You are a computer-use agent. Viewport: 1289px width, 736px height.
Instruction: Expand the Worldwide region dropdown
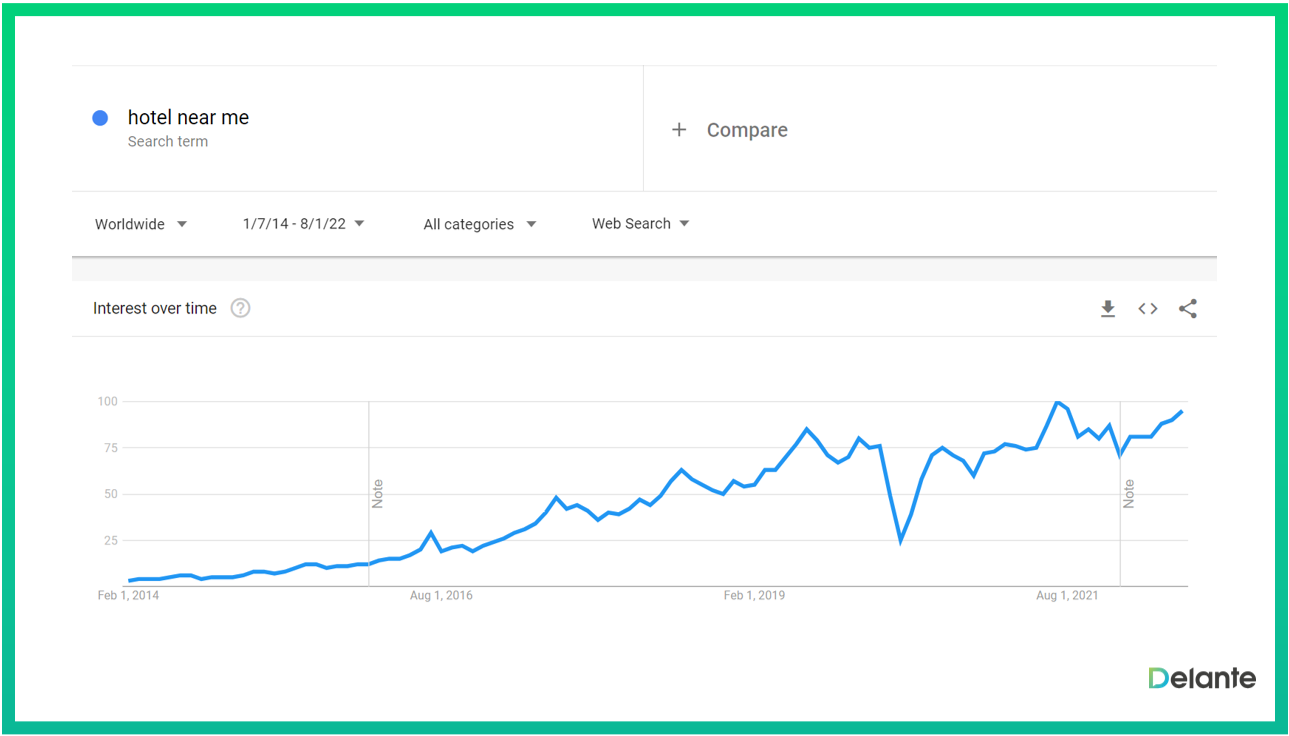[x=141, y=224]
